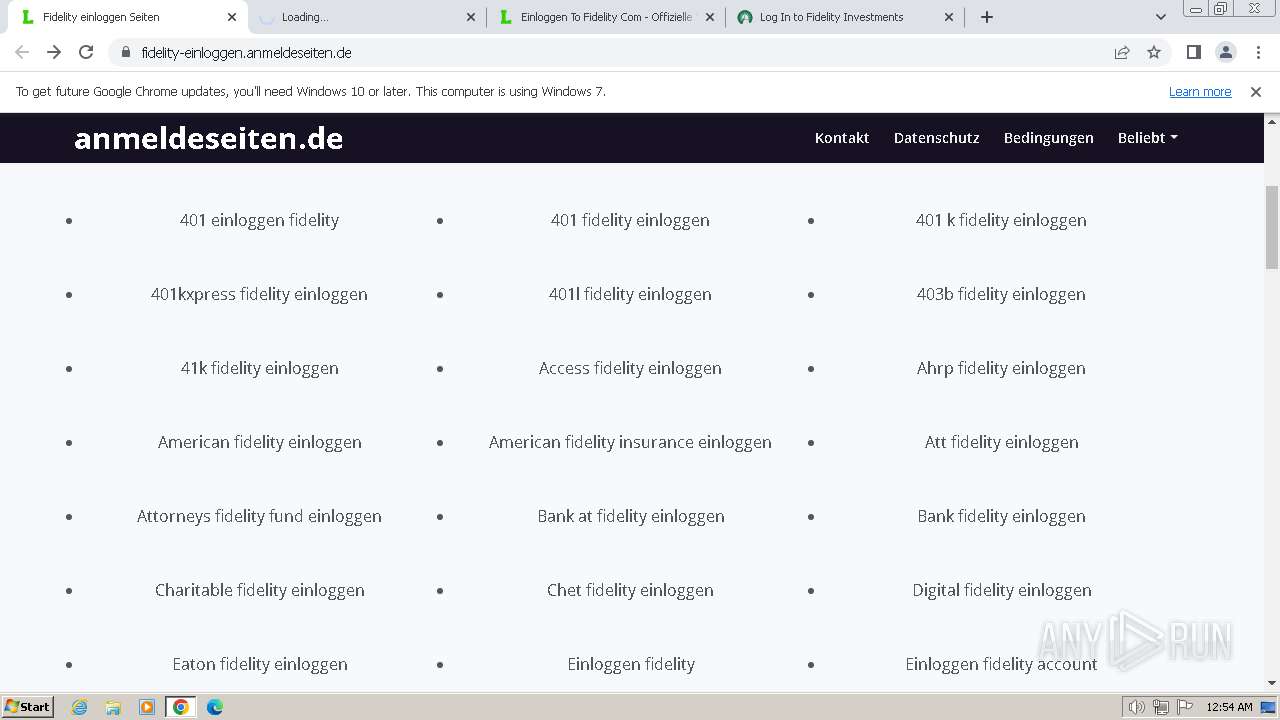1280x720 pixels.
Task: Click the scrollbar up arrow
Action: click(x=1272, y=120)
